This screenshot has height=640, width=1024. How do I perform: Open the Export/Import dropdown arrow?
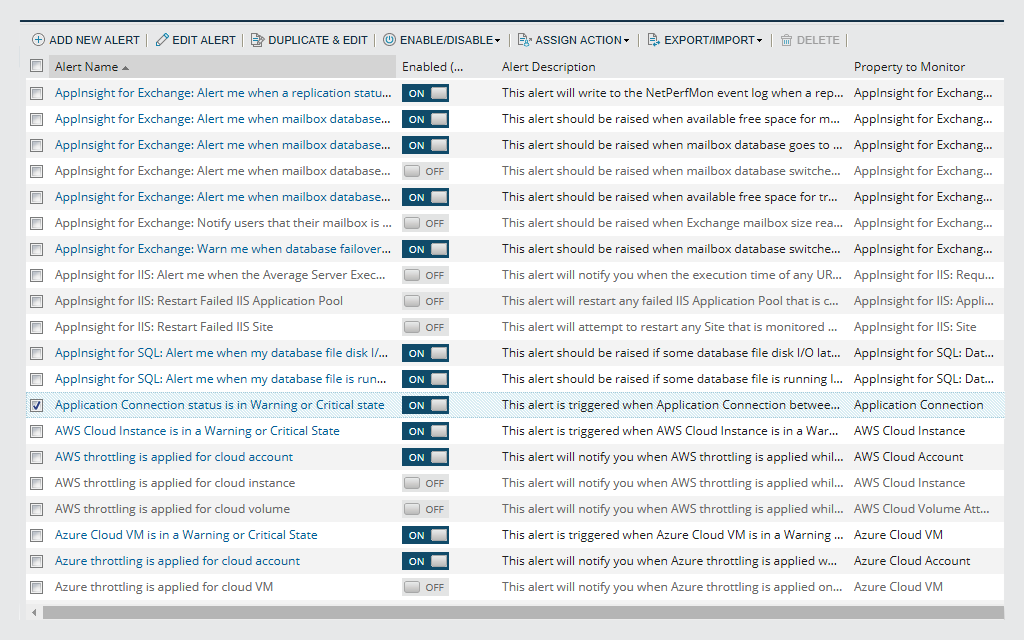[x=759, y=41]
